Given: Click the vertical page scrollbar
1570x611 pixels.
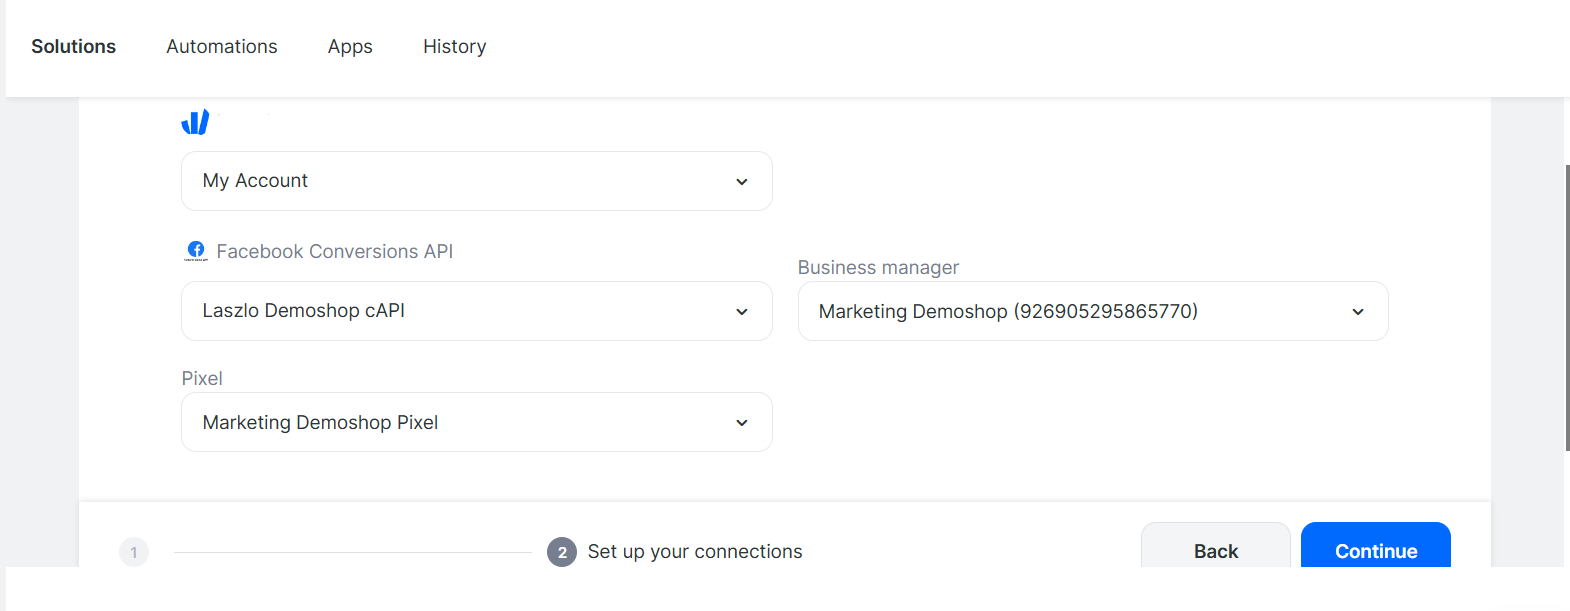Looking at the screenshot, I should pos(1567,308).
